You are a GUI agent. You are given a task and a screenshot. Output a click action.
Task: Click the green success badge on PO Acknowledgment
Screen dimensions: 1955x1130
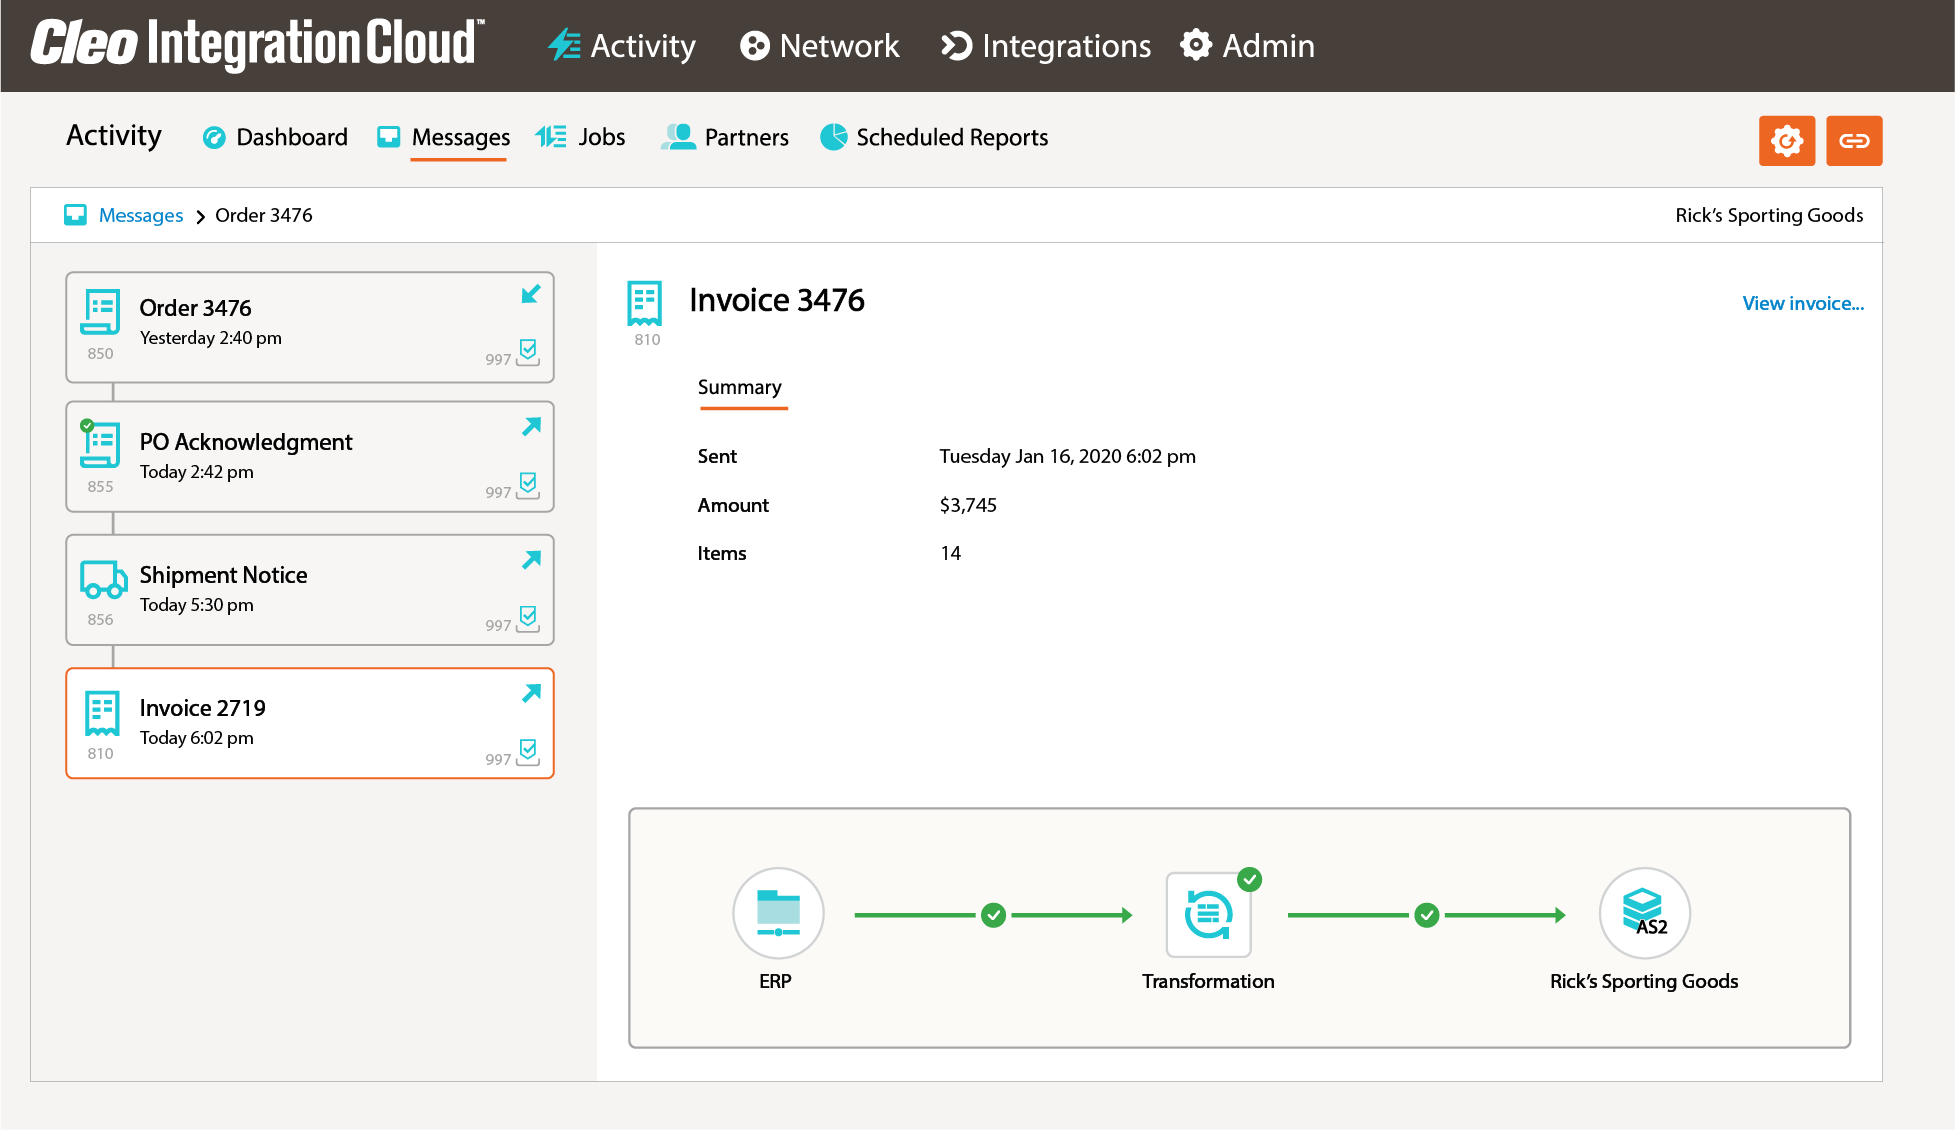click(89, 423)
